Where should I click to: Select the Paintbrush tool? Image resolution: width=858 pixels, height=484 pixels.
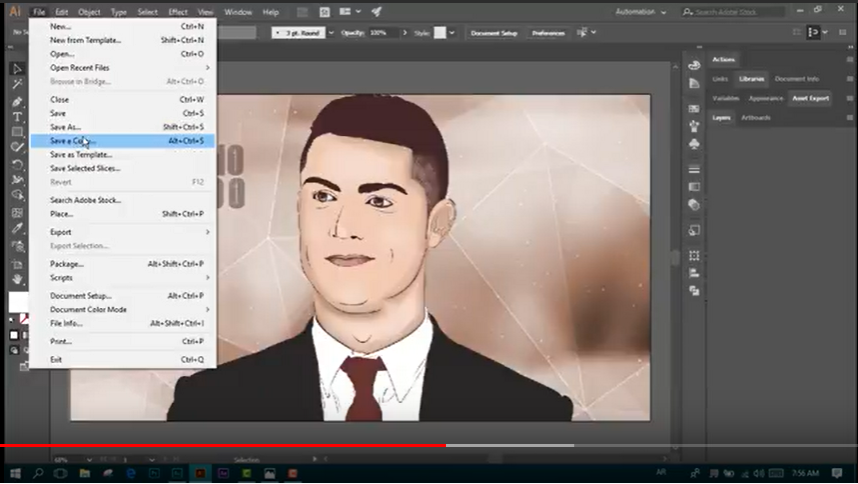pos(17,148)
